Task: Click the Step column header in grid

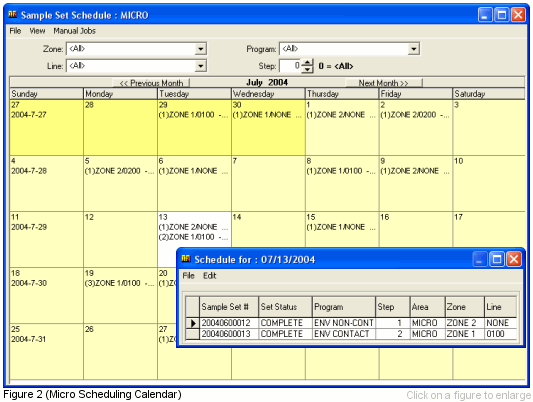Action: [x=393, y=307]
